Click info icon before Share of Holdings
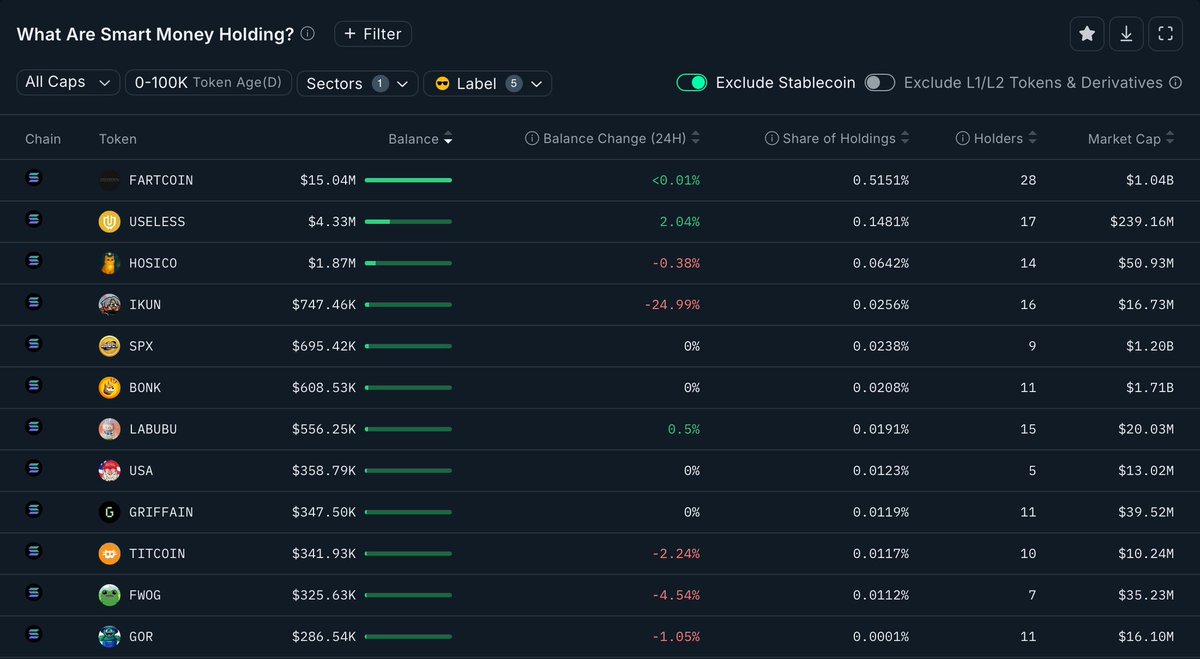The image size is (1200, 659). [x=772, y=139]
